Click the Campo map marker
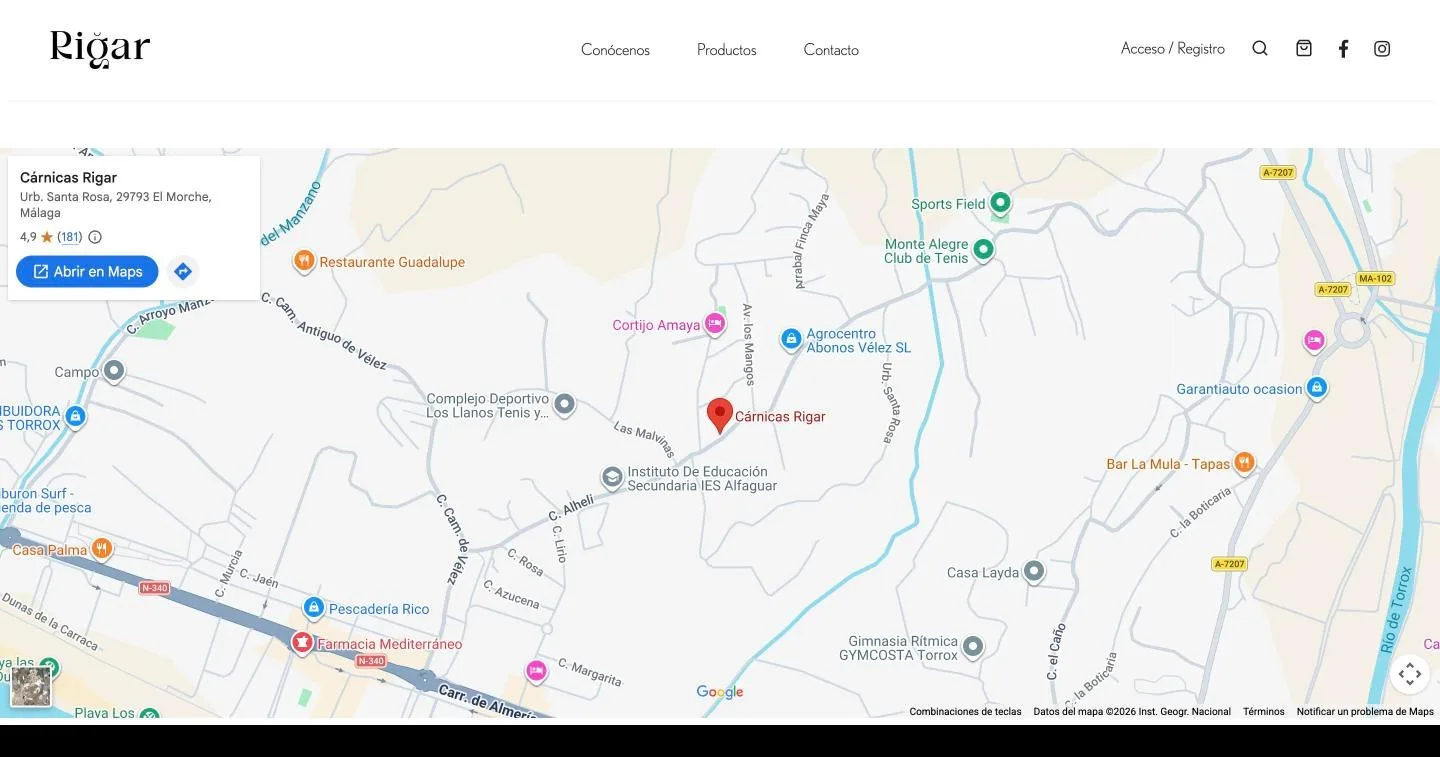1440x757 pixels. click(x=114, y=371)
